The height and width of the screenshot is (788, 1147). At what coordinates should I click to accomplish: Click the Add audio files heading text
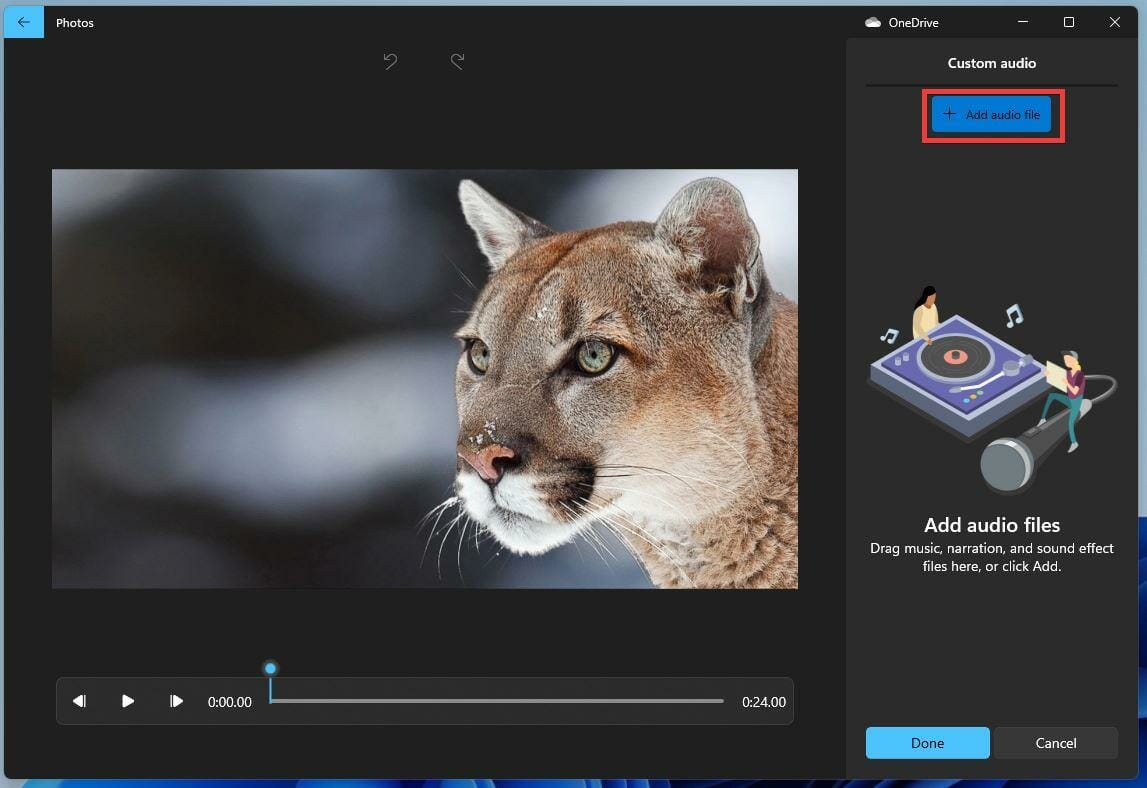(991, 525)
